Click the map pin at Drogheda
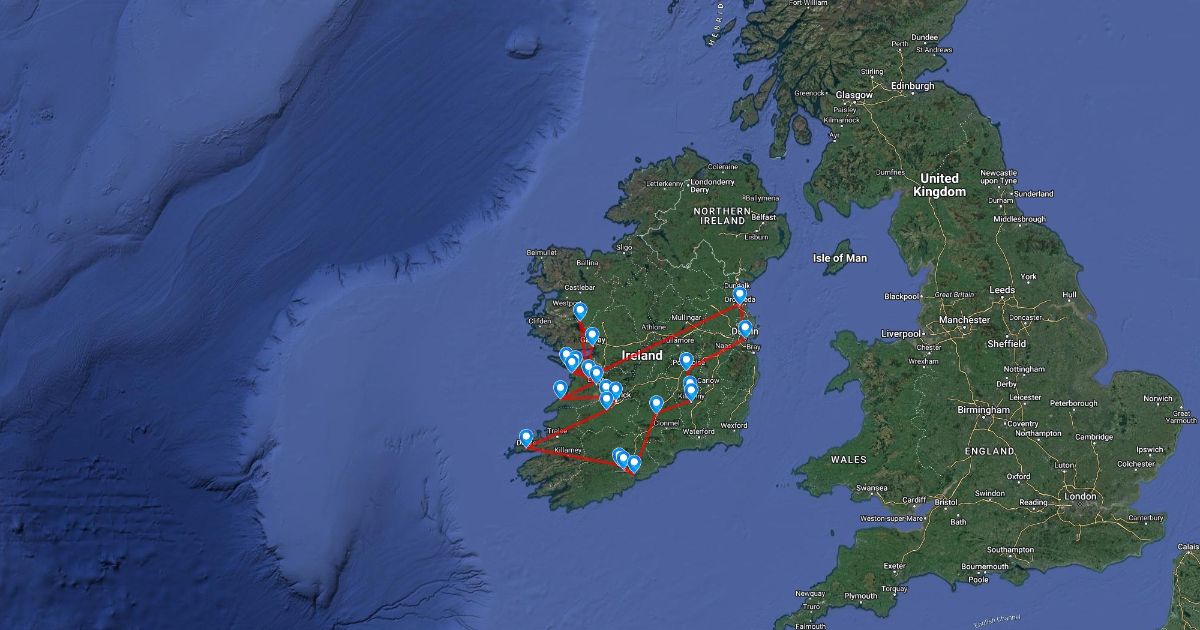This screenshot has width=1200, height=630. coord(740,295)
